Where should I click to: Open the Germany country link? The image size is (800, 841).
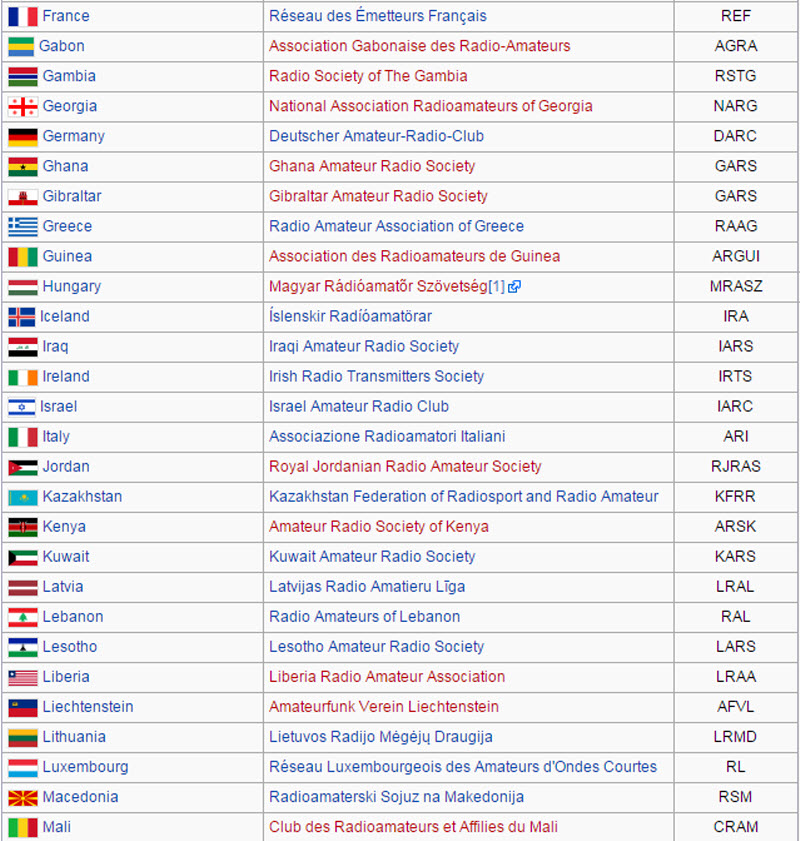pyautogui.click(x=73, y=136)
